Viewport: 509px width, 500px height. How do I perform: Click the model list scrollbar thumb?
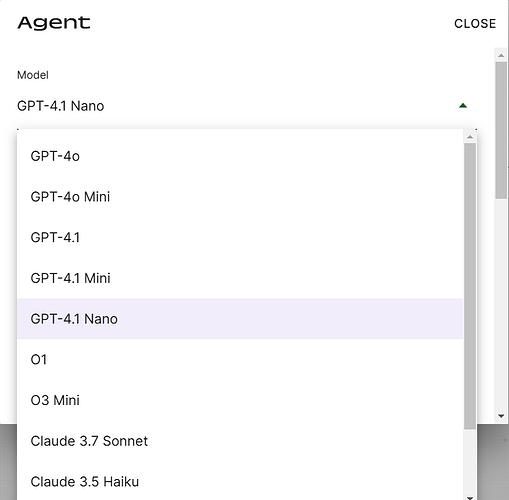470,286
